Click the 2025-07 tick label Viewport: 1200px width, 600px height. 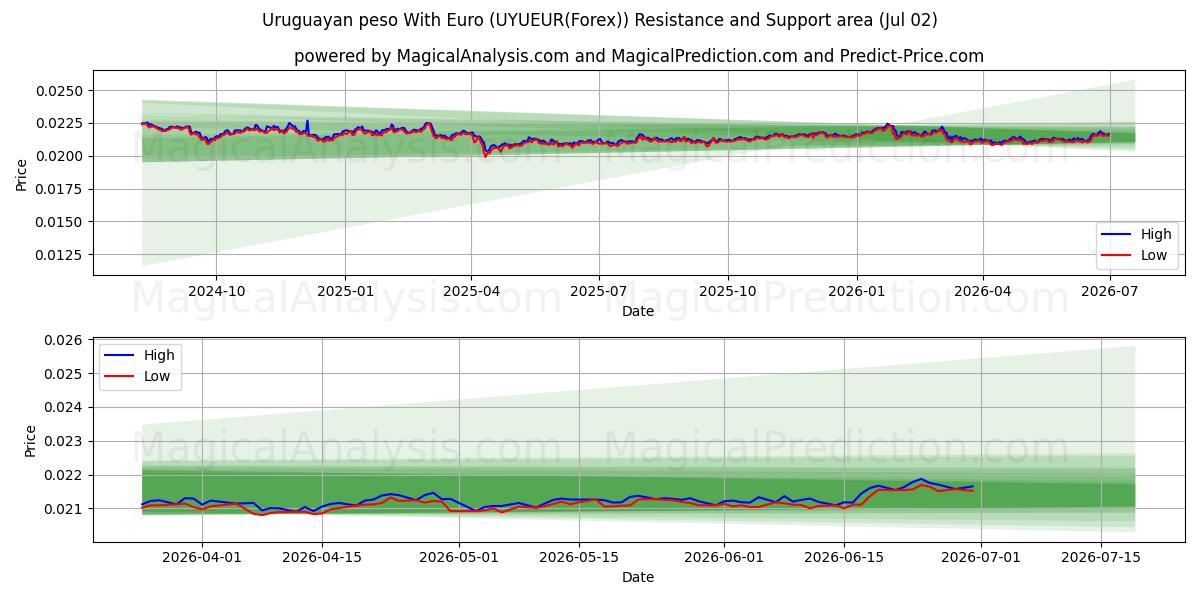click(x=598, y=291)
